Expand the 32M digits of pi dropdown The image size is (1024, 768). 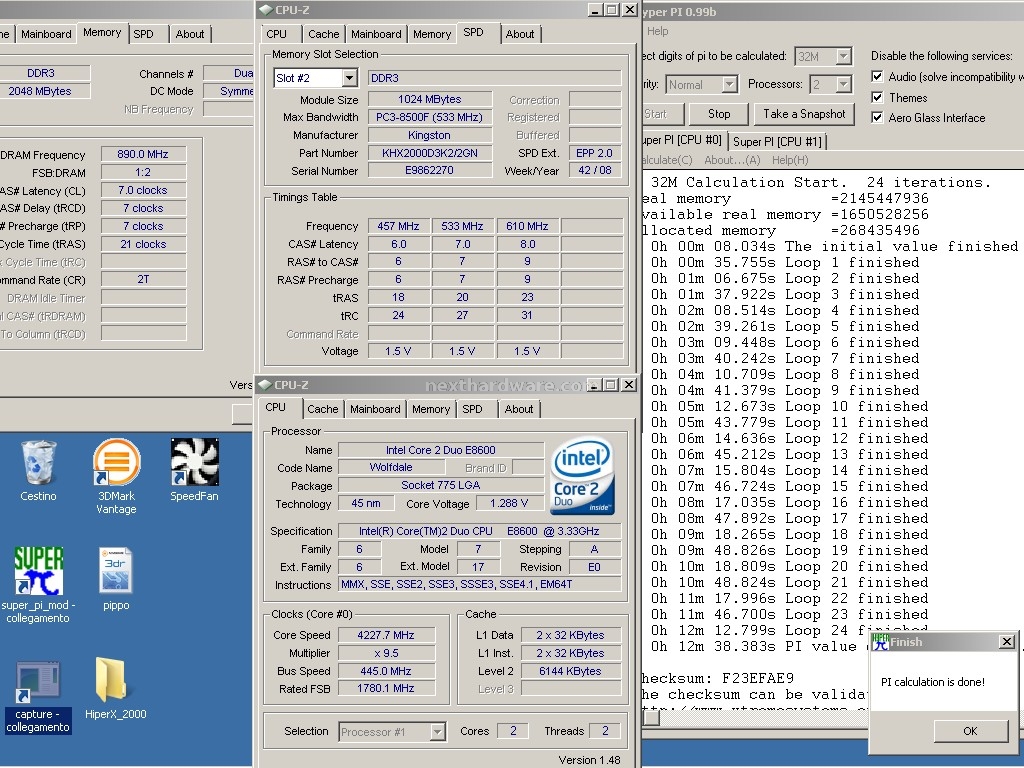coord(844,57)
